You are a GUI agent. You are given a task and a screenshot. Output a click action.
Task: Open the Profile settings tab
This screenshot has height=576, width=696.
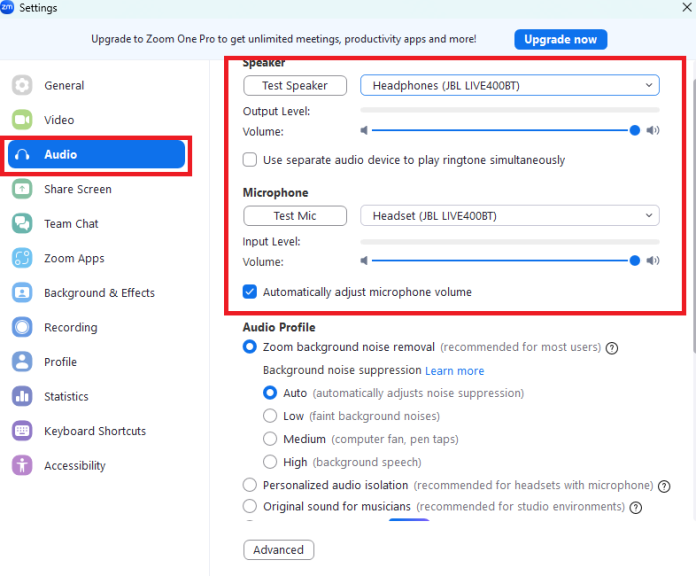click(x=60, y=362)
